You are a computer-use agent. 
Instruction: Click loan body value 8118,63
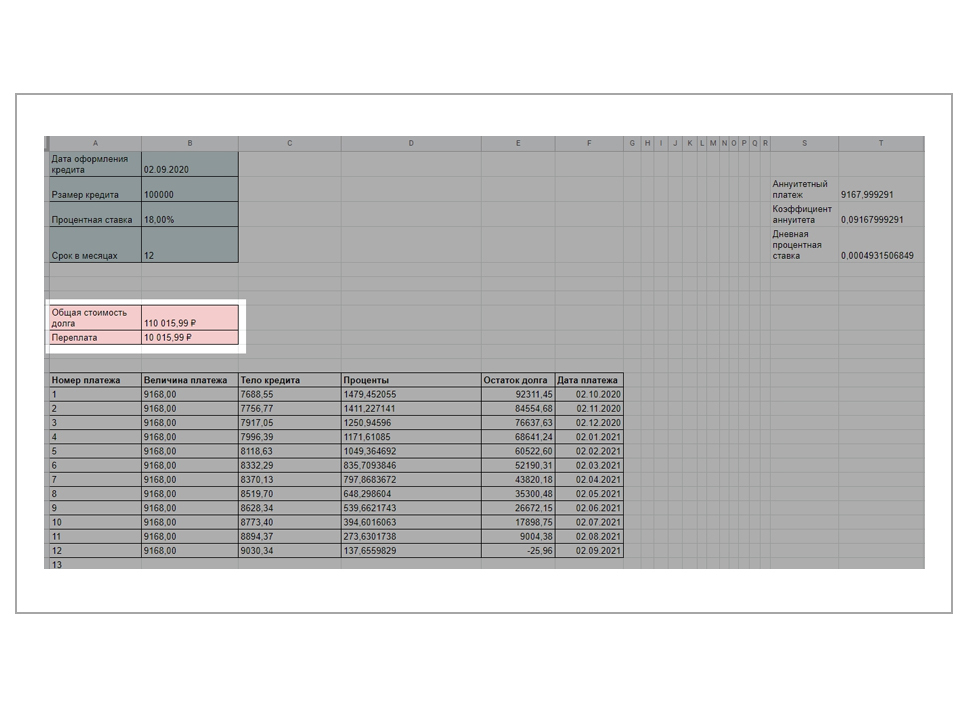coord(290,451)
